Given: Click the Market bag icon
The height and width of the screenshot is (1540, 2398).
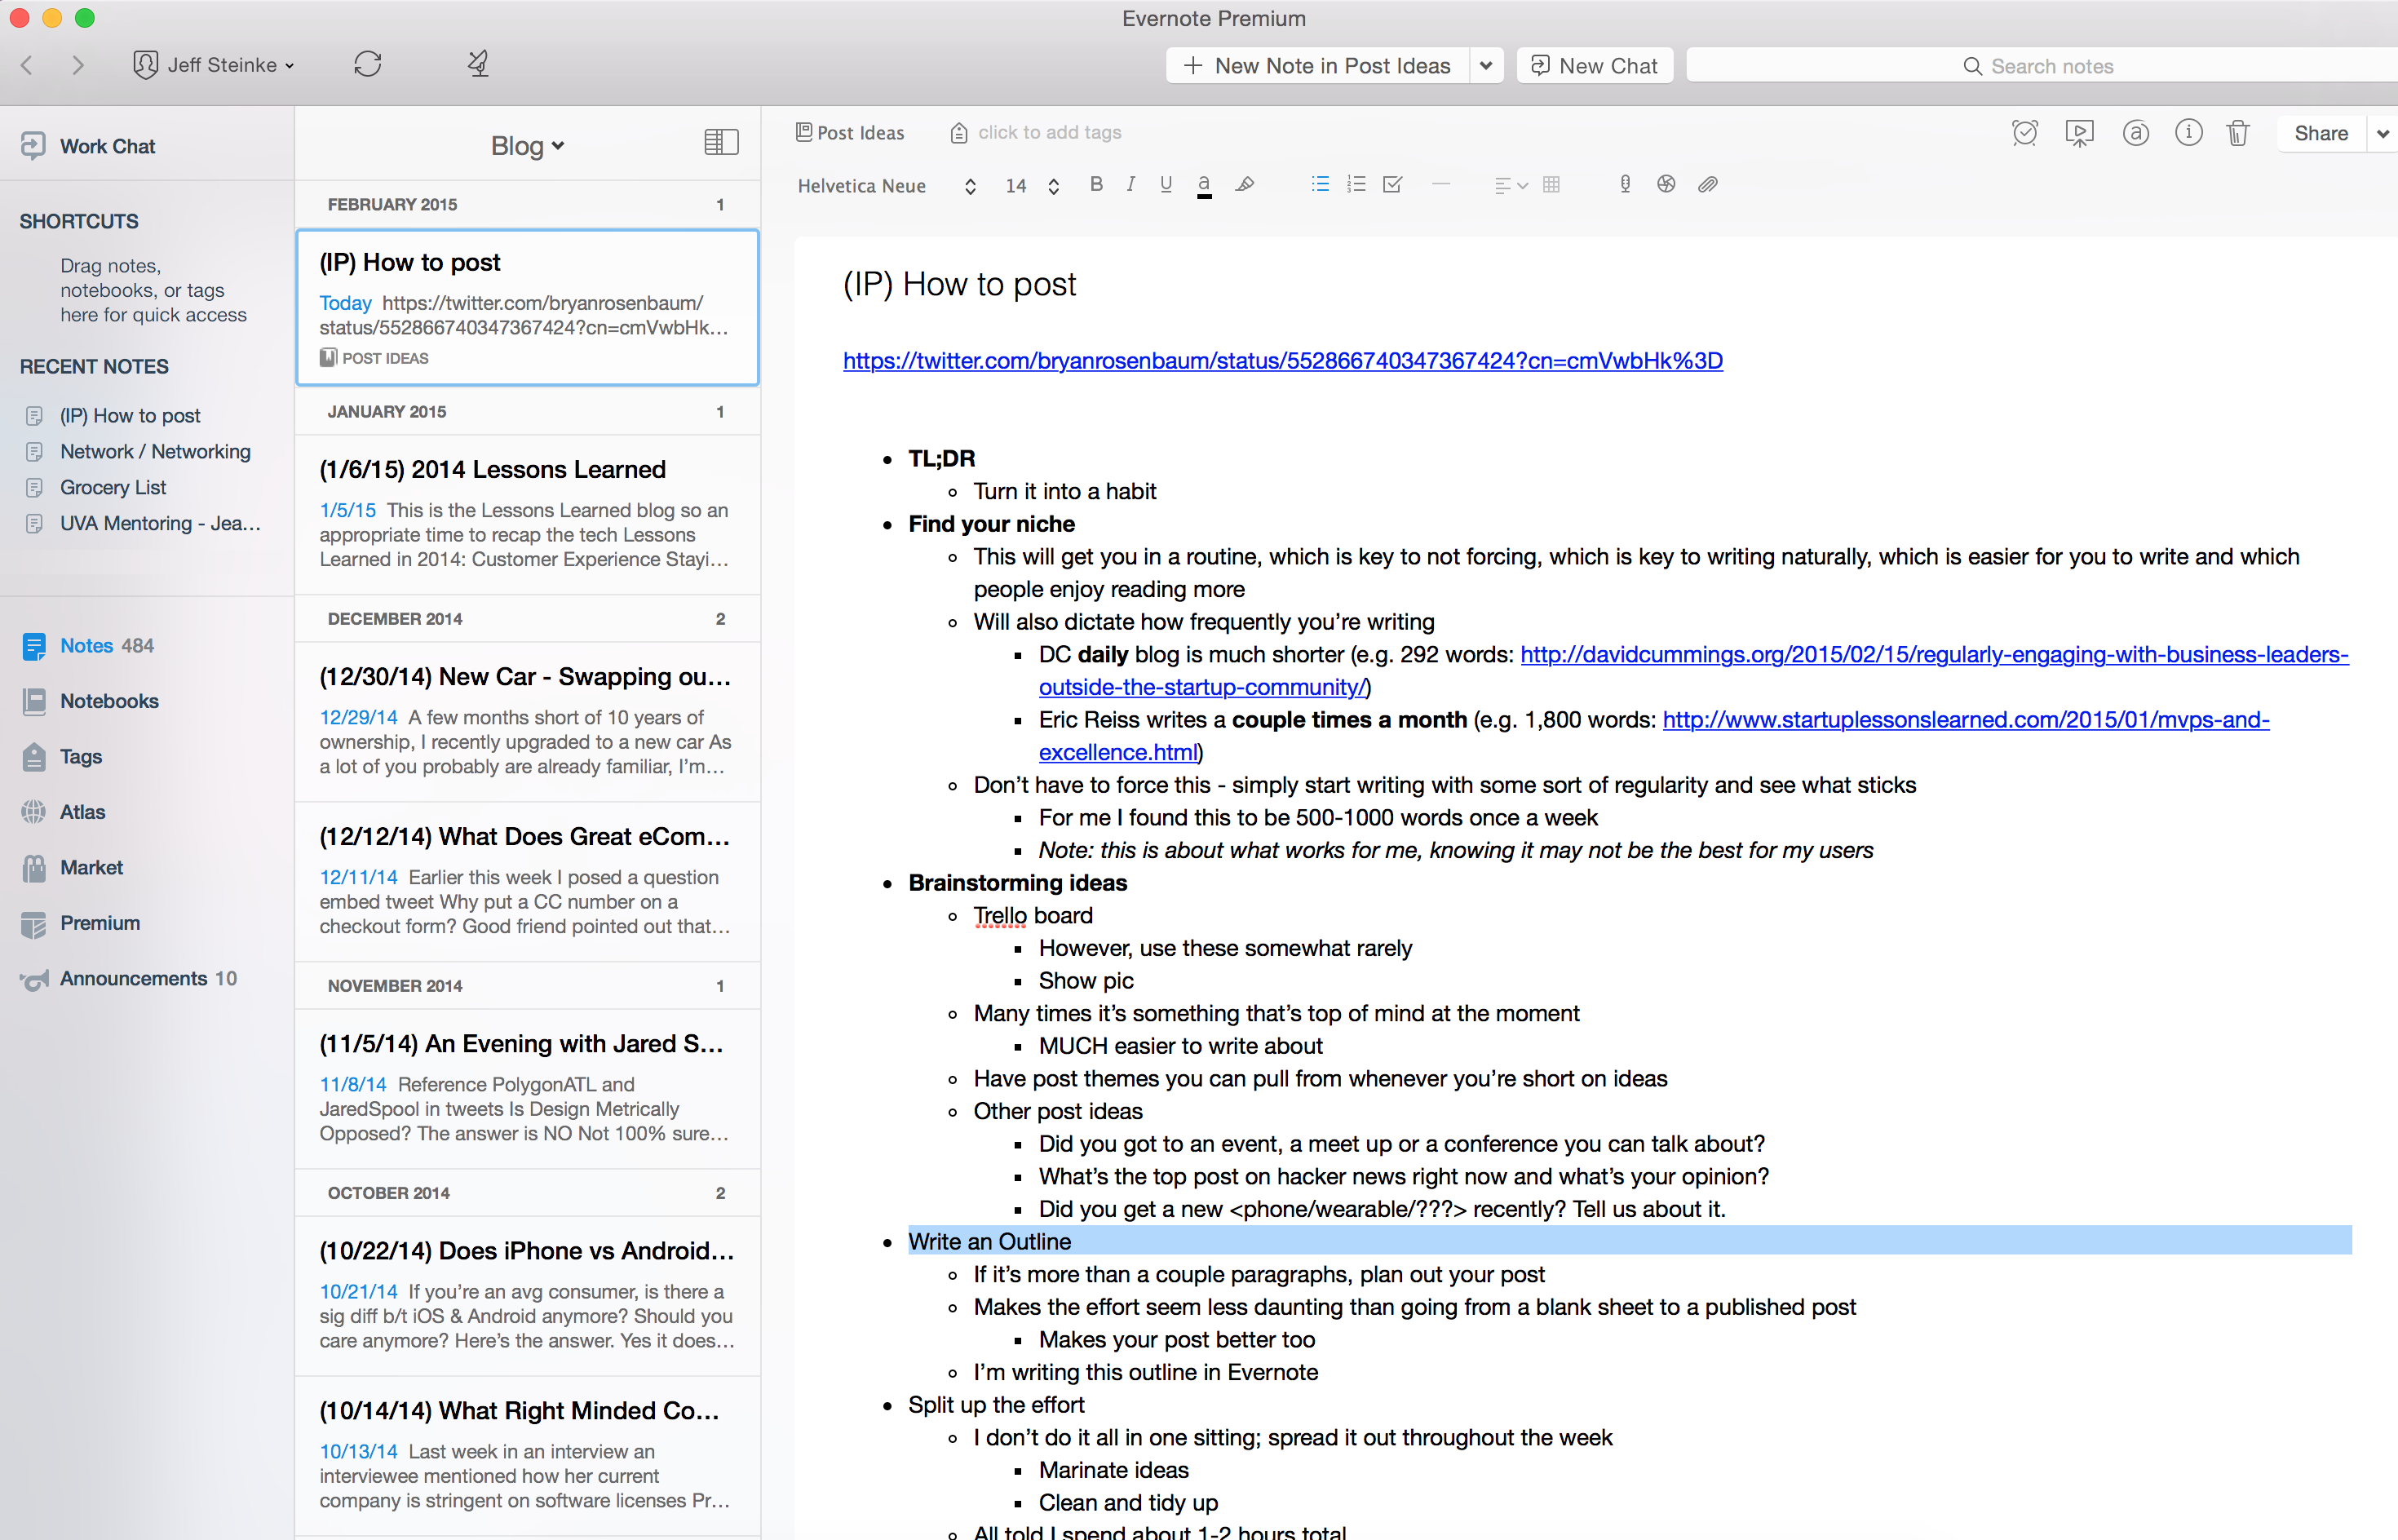Looking at the screenshot, I should coord(34,868).
